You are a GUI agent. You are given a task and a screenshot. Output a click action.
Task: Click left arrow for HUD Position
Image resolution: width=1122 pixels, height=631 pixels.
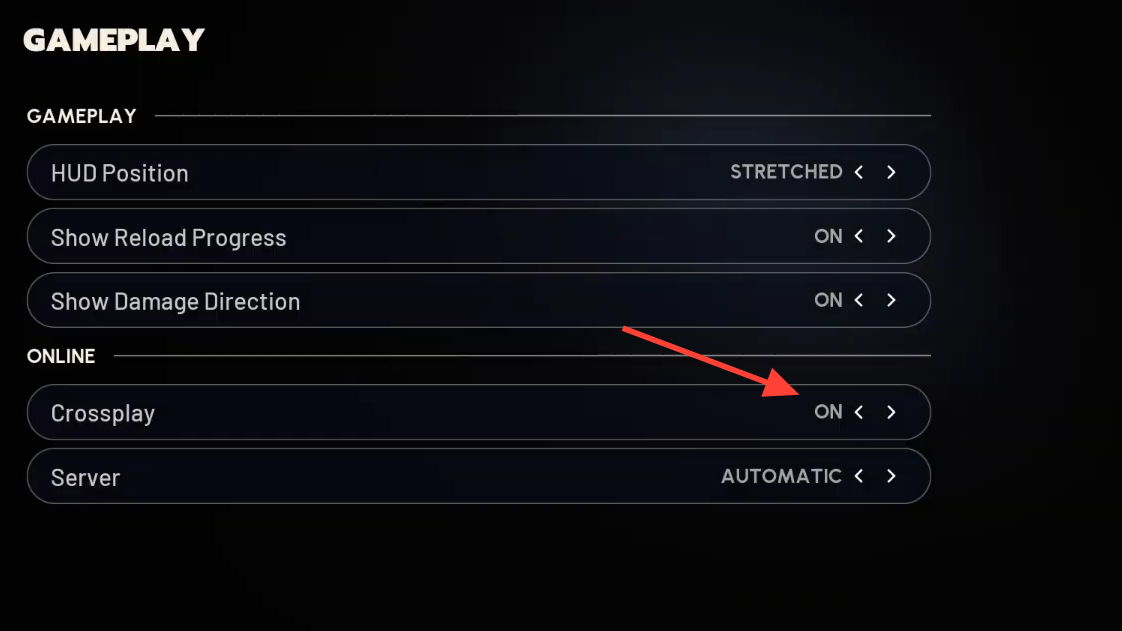click(859, 172)
